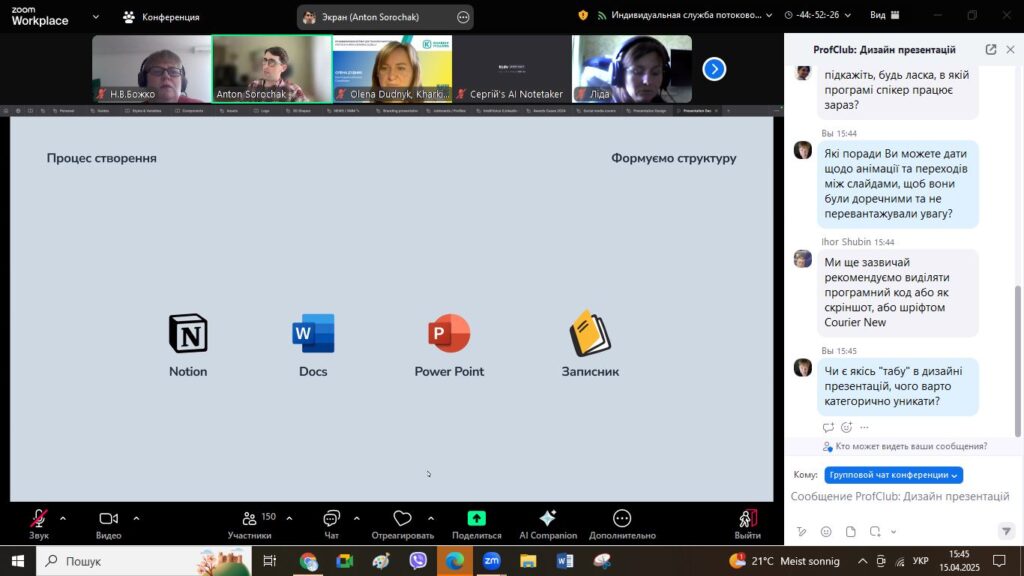Viewport: 1024px width, 576px height.
Task: Expand audio options arrow next to Звук
Action: 63,519
